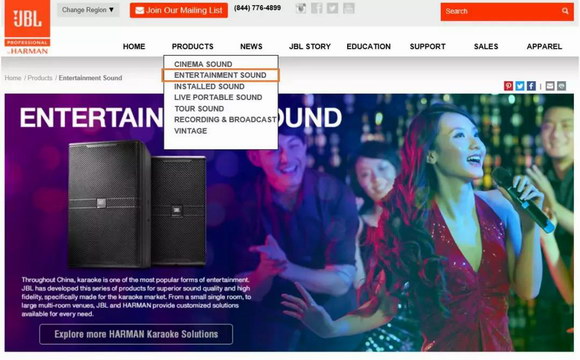Viewport: 580px width, 360px height.
Task: Click inside the orange Search field
Action: coord(499,11)
